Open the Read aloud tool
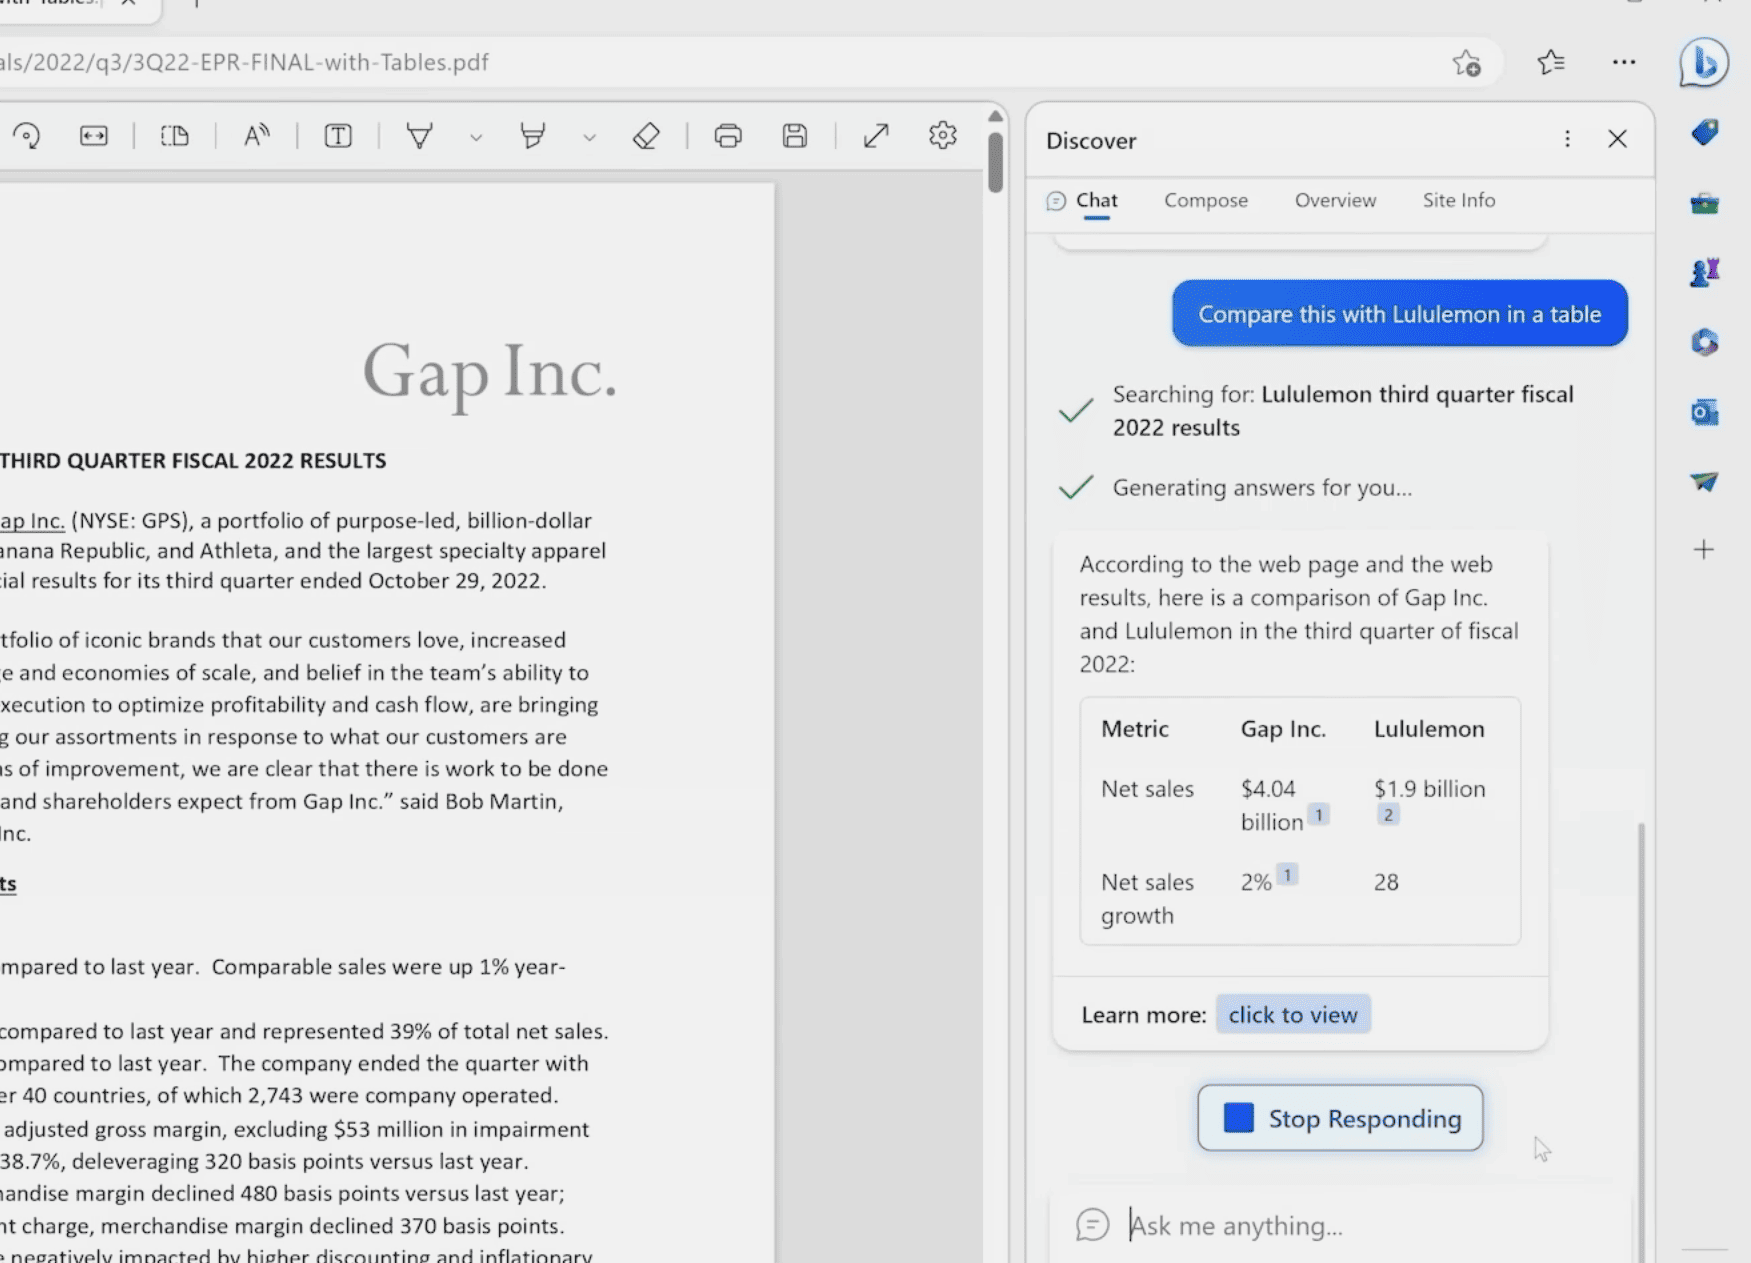The image size is (1751, 1263). (257, 136)
